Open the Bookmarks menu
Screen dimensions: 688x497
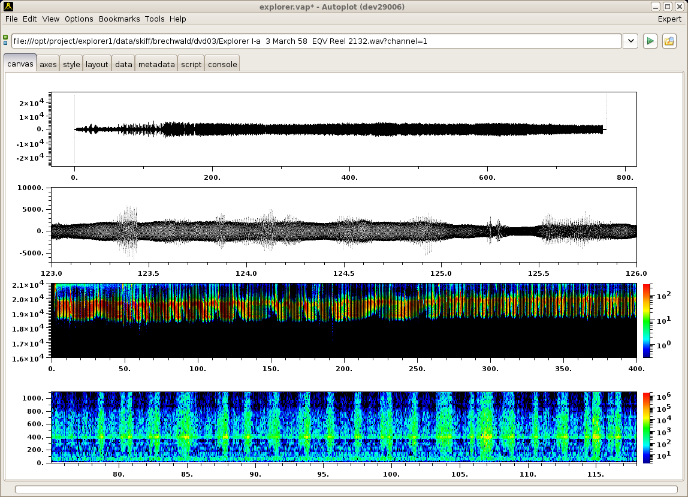click(119, 19)
